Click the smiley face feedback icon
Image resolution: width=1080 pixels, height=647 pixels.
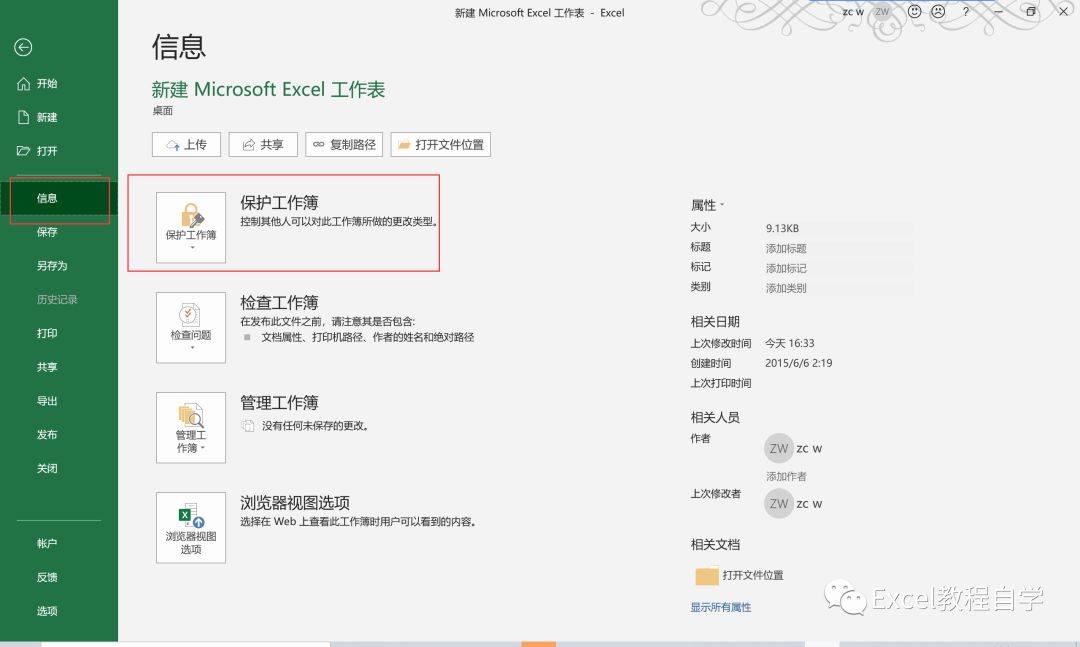915,12
